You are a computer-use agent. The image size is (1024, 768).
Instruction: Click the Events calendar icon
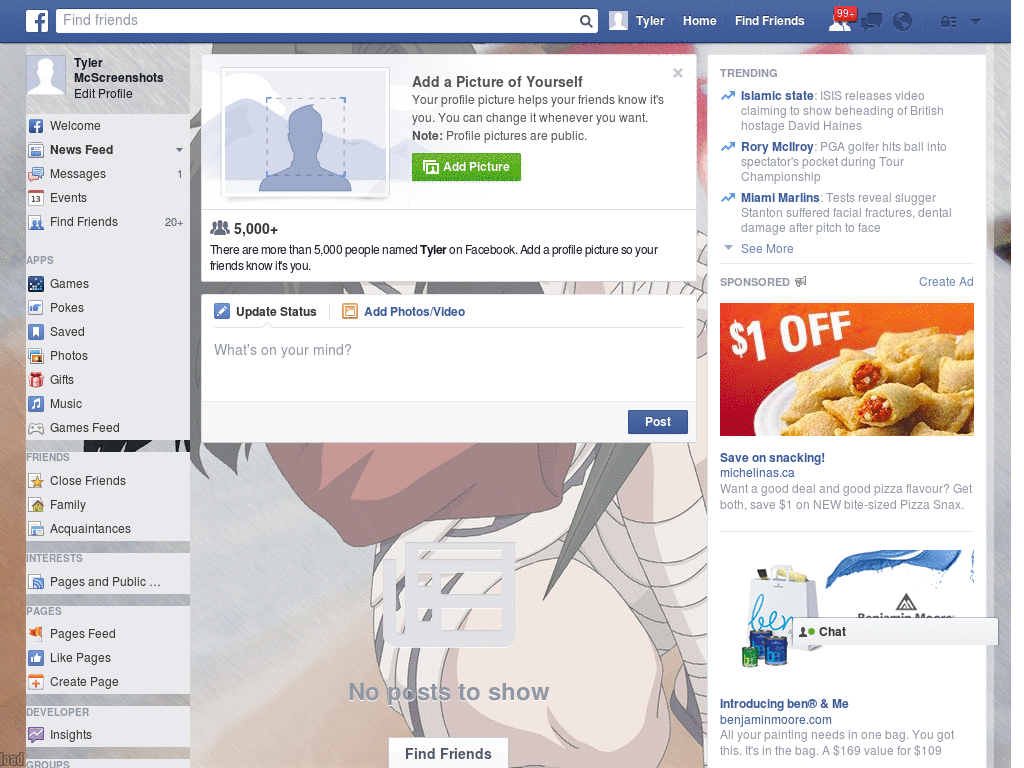[36, 198]
